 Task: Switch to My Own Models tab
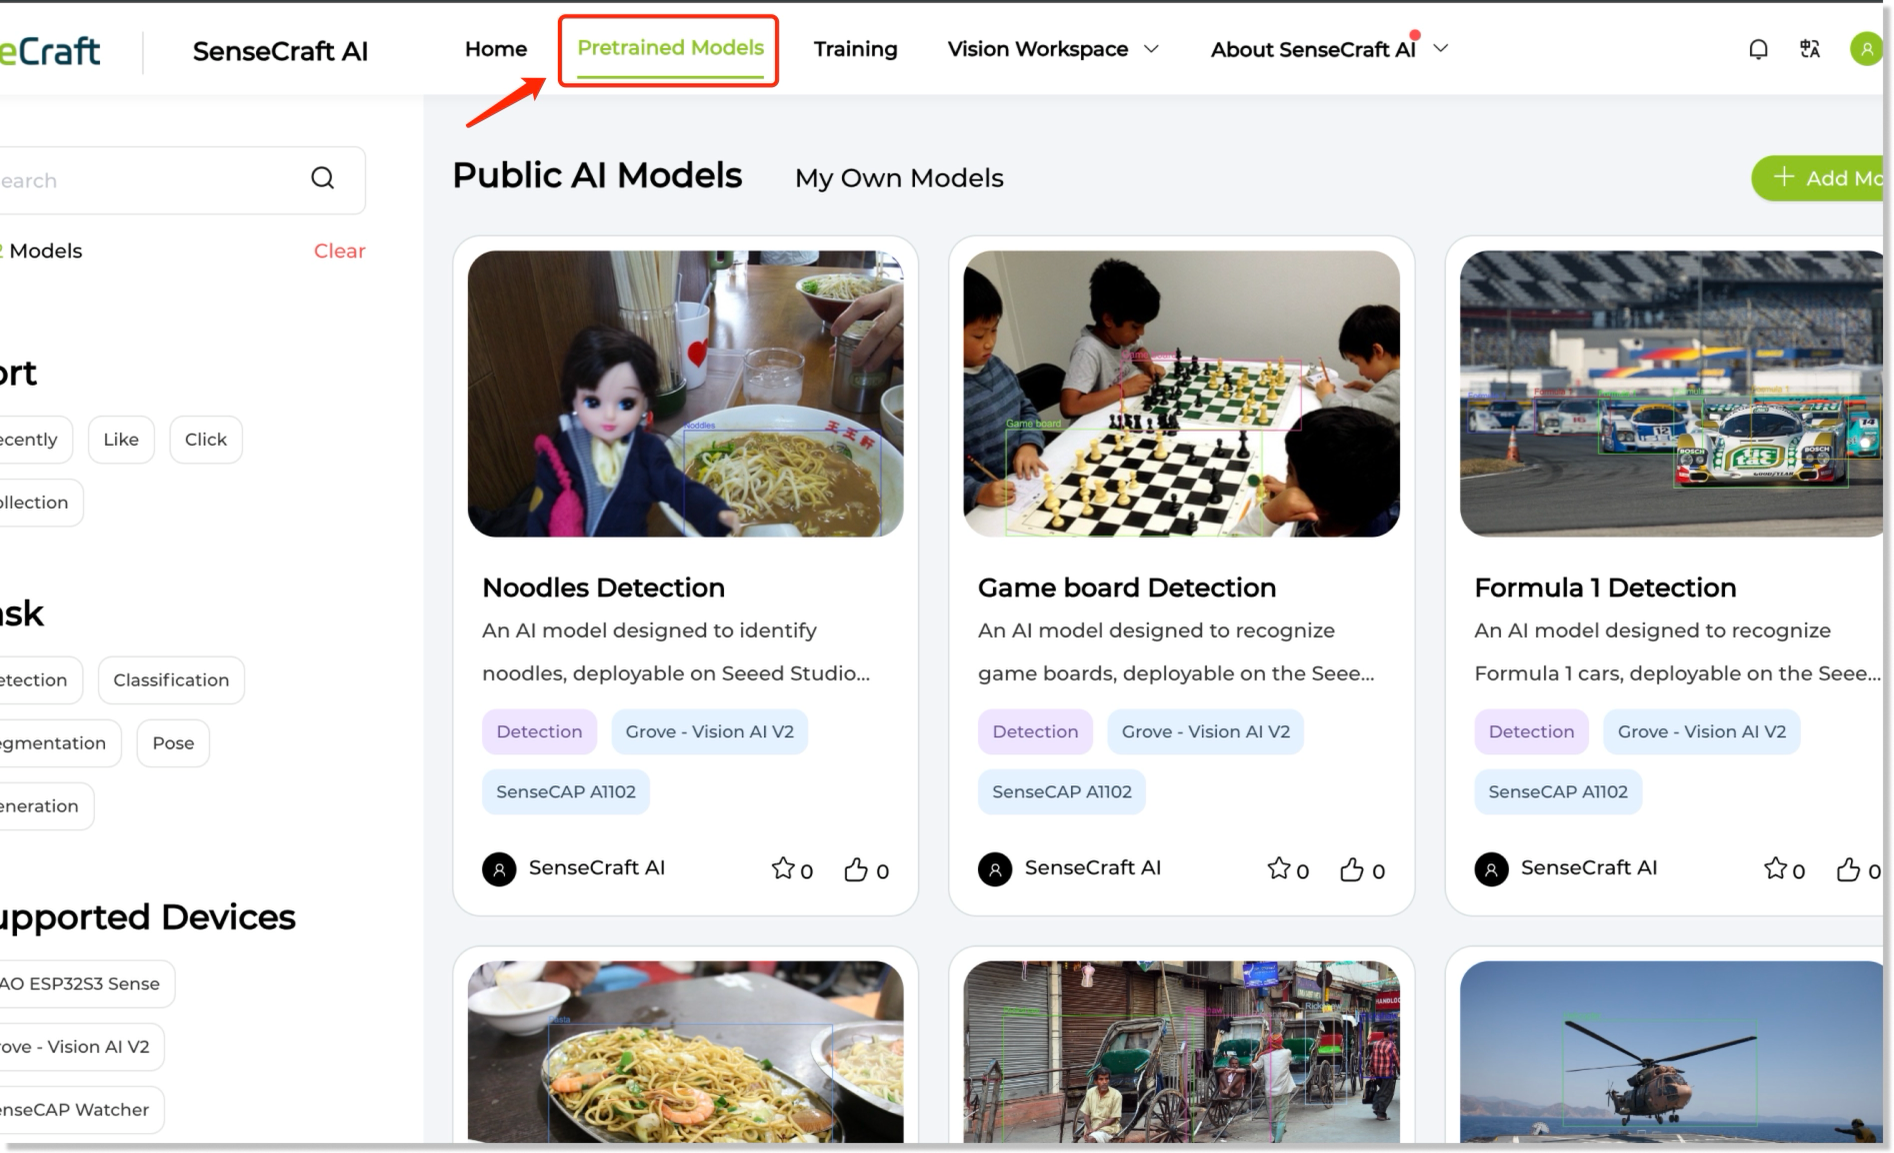point(899,178)
